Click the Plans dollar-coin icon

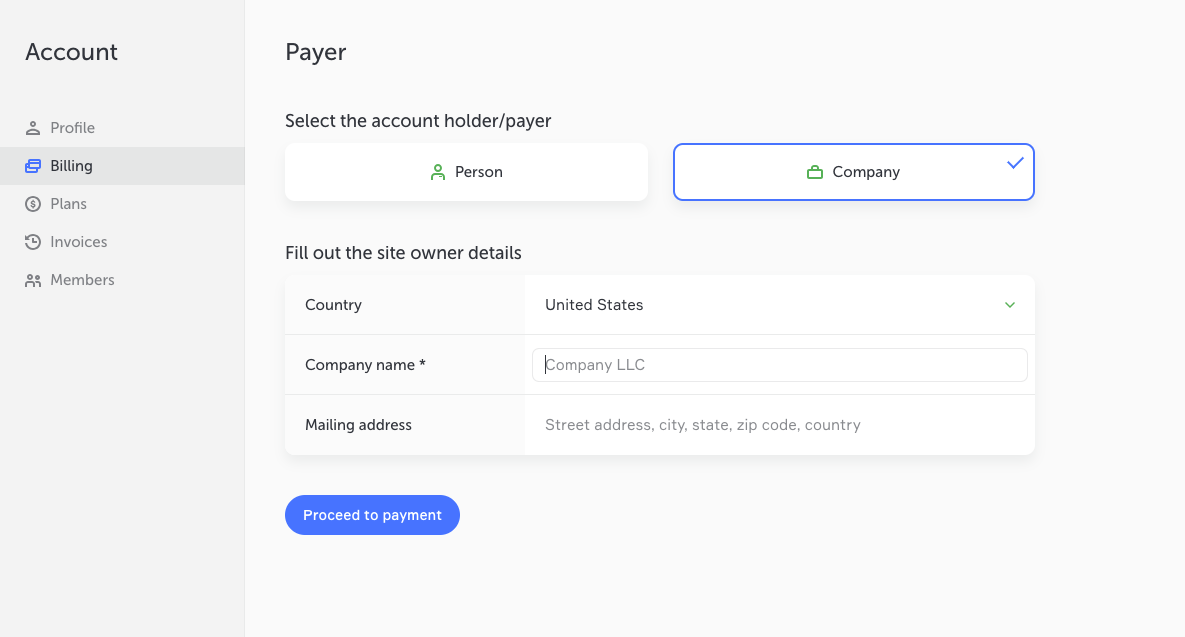tap(33, 204)
